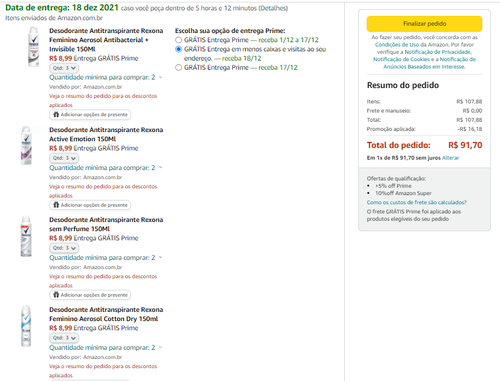Open Qtd dropdown for Active Emotion deodorant

pos(64,158)
